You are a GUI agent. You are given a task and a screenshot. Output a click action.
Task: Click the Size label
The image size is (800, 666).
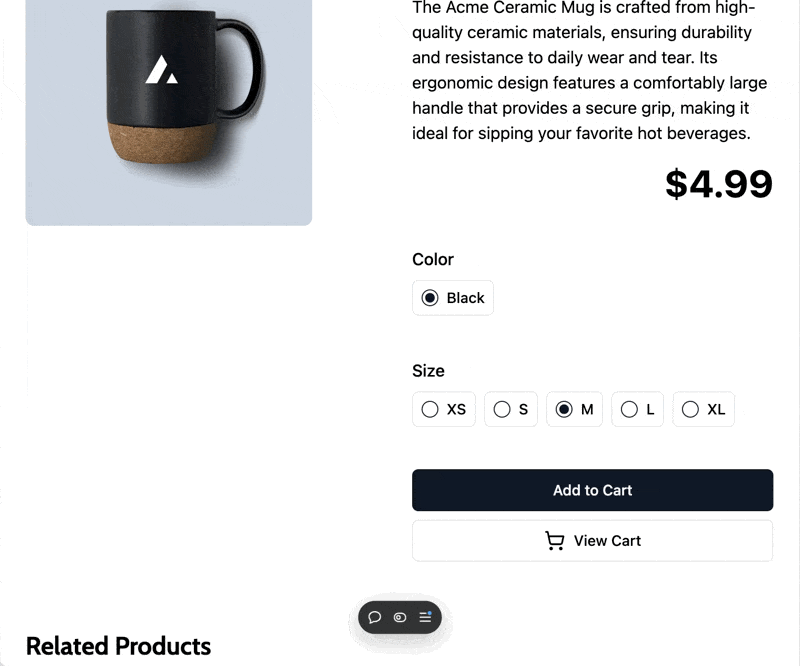(428, 371)
